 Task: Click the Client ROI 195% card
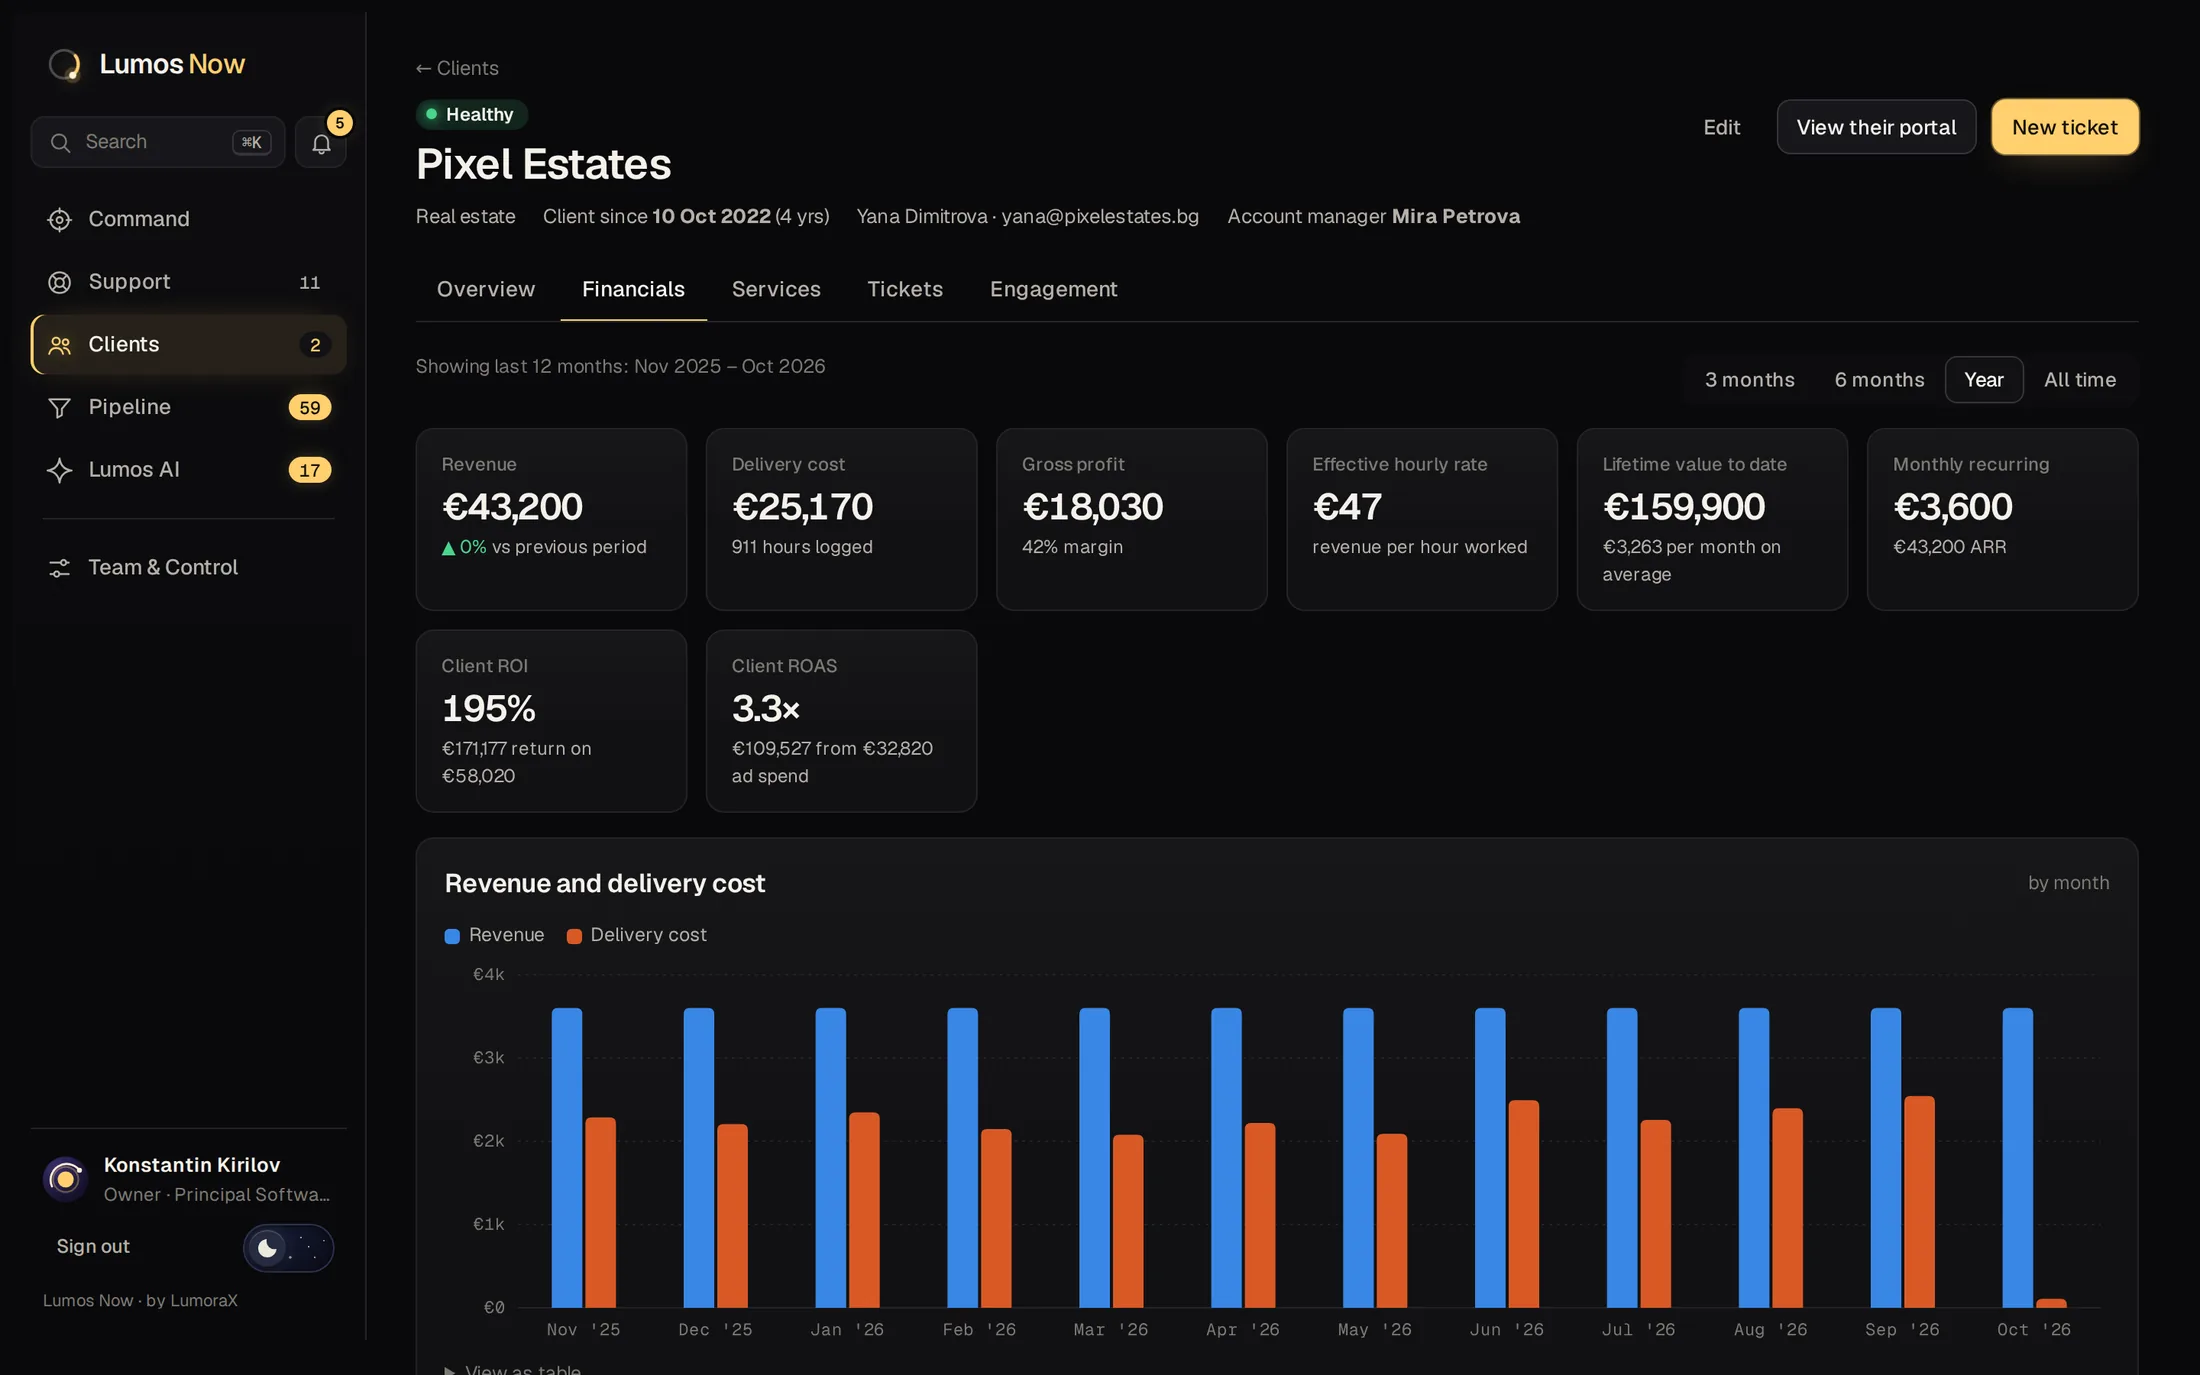coord(551,721)
